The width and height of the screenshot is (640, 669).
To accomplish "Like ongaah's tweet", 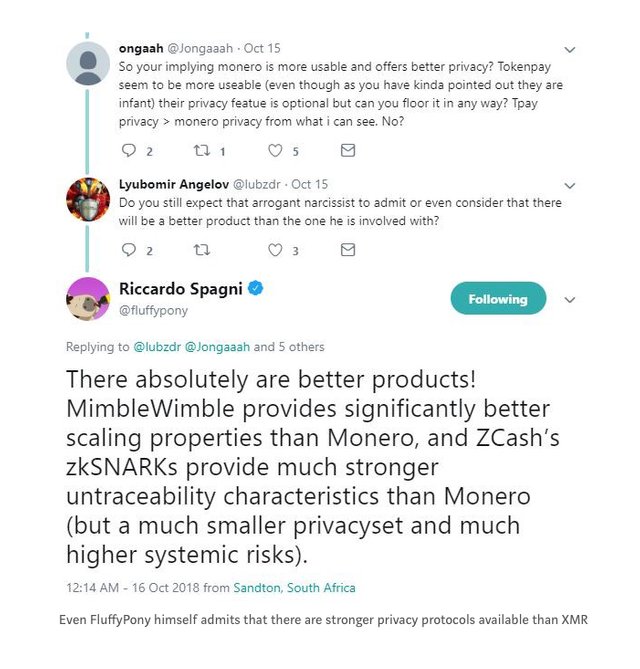I will (x=276, y=151).
